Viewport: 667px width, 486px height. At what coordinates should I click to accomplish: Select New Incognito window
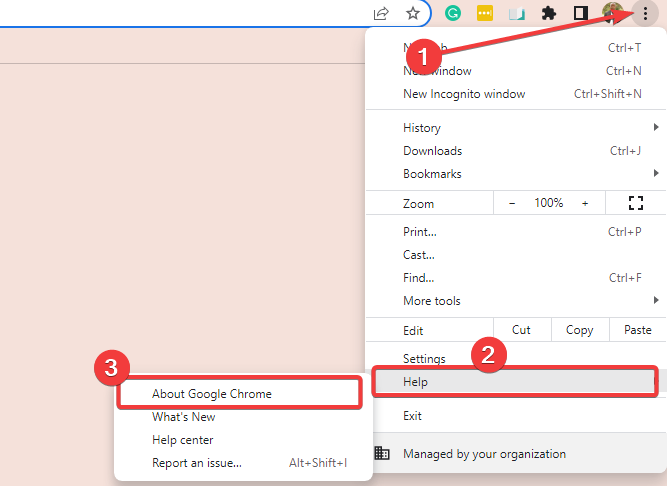pyautogui.click(x=516, y=94)
